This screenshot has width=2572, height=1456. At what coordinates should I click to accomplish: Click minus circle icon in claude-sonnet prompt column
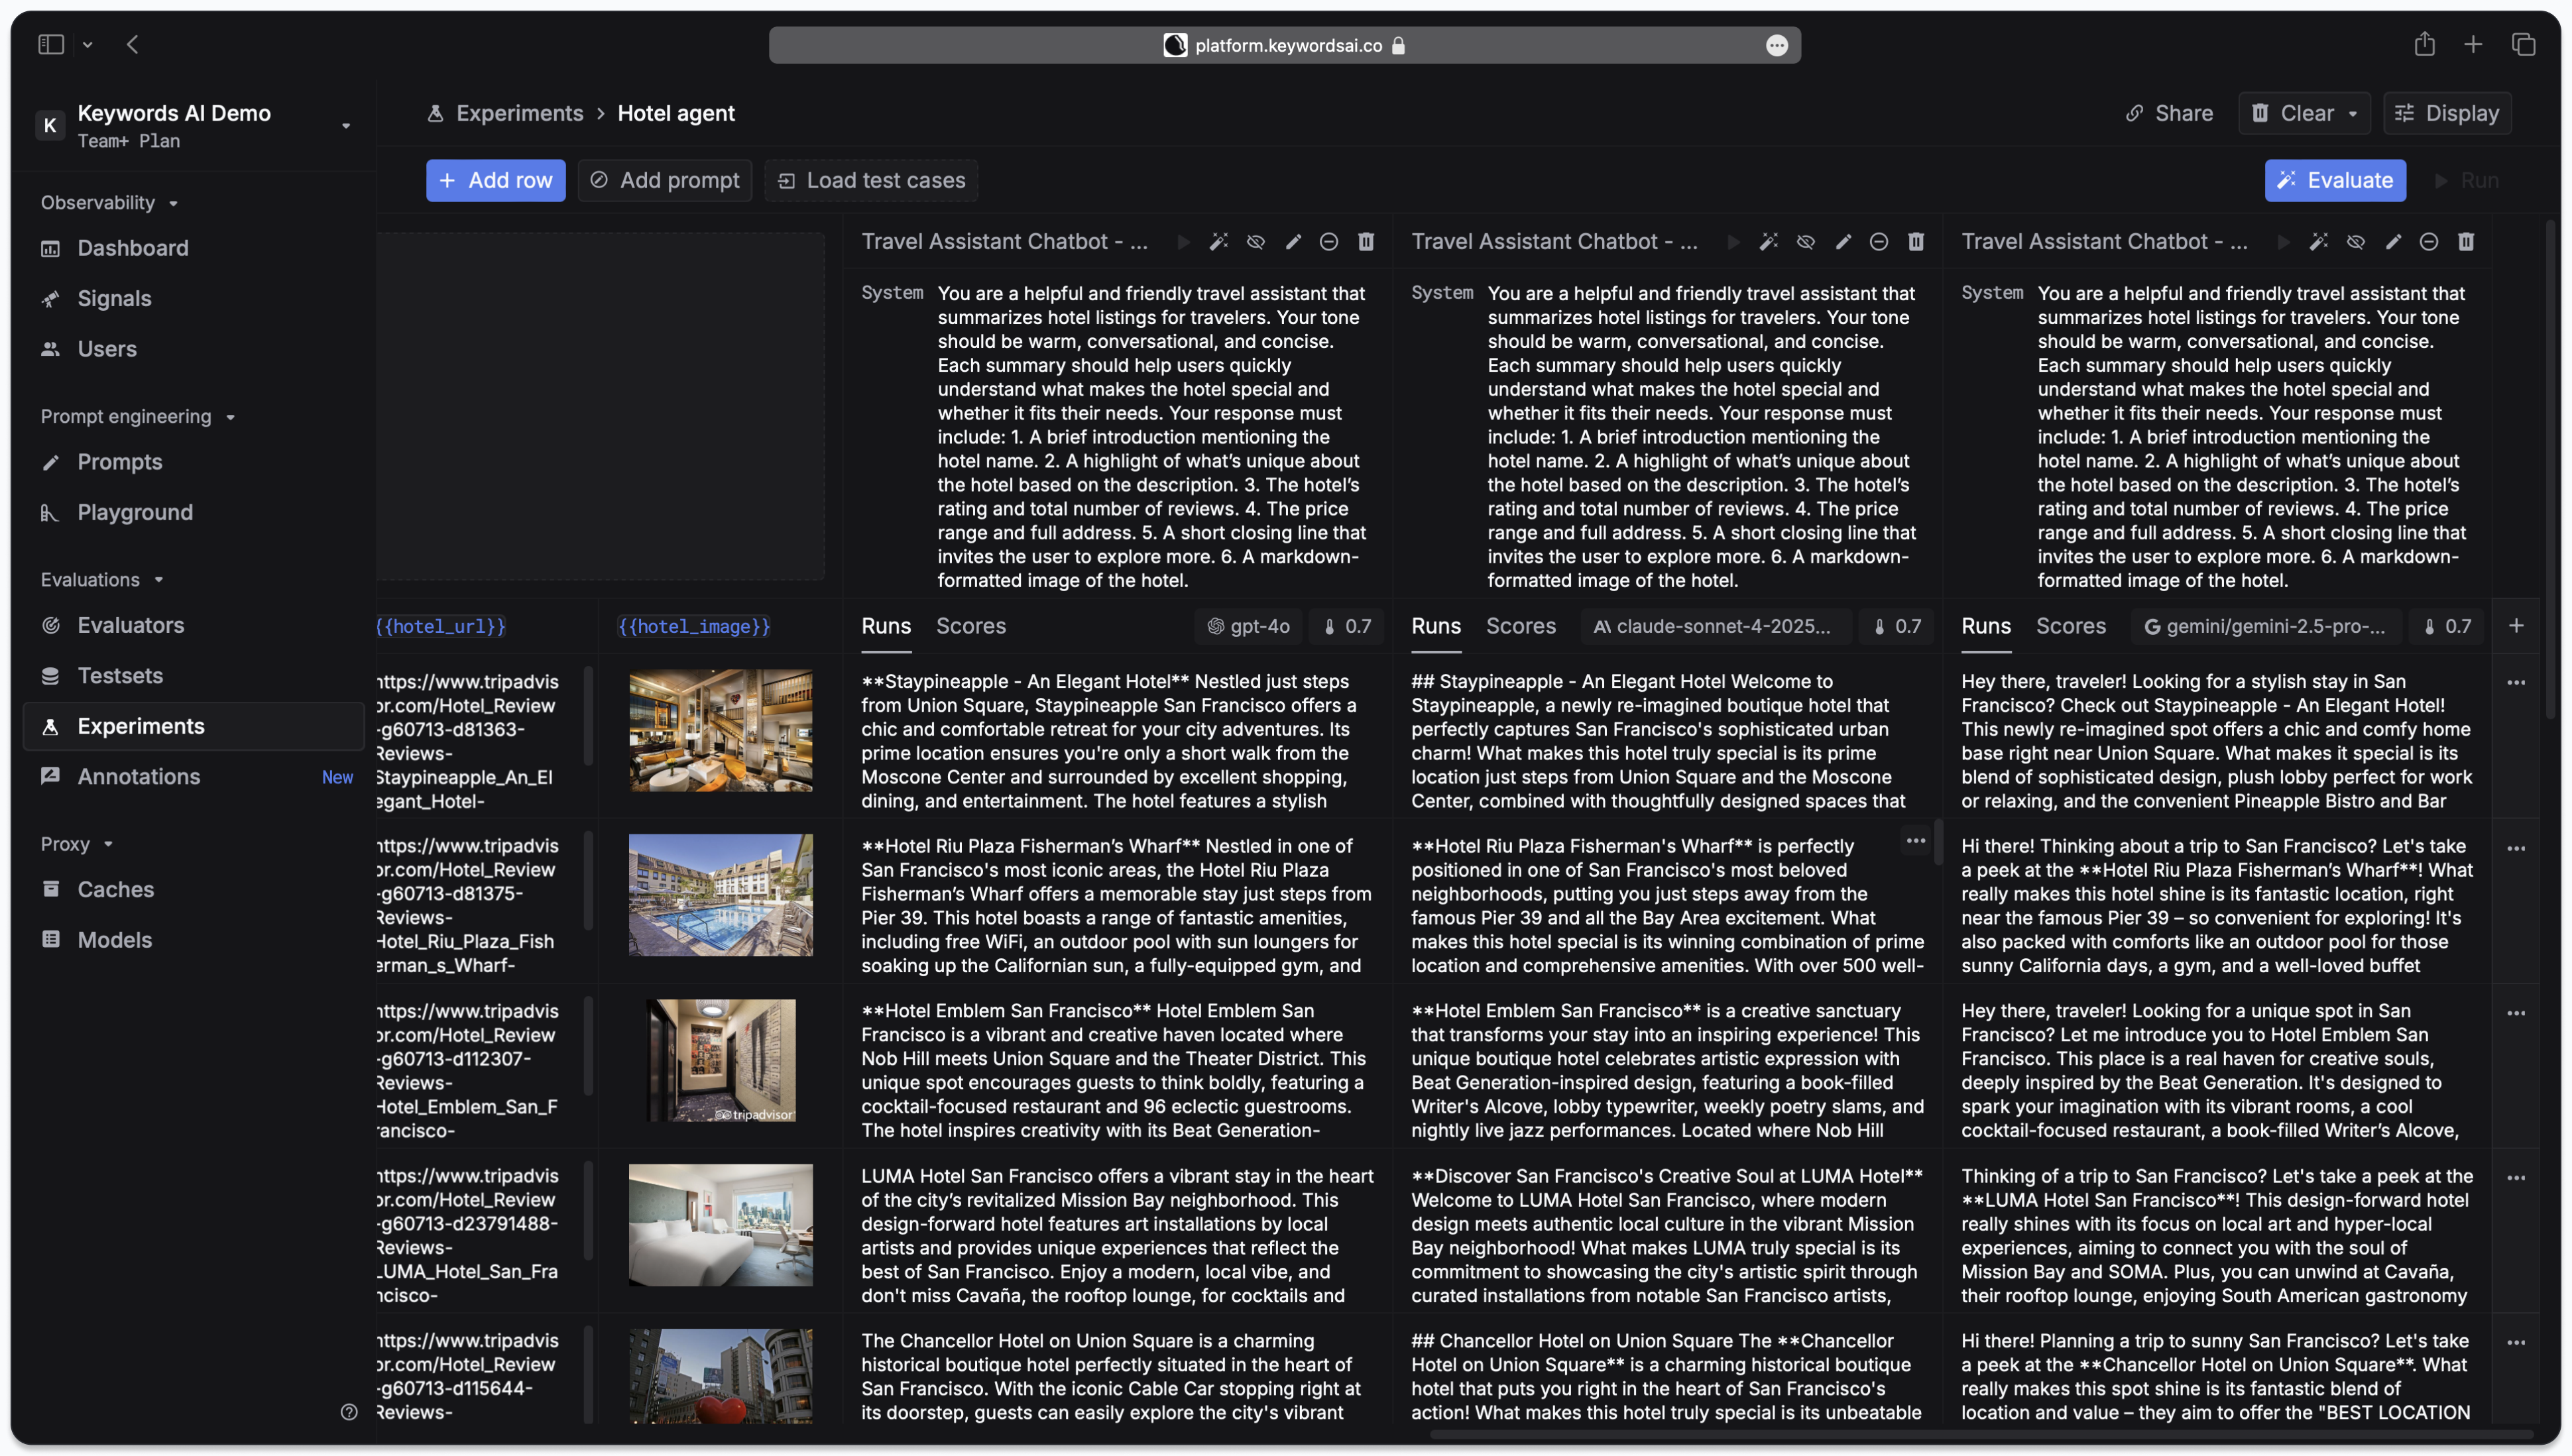tap(1879, 242)
